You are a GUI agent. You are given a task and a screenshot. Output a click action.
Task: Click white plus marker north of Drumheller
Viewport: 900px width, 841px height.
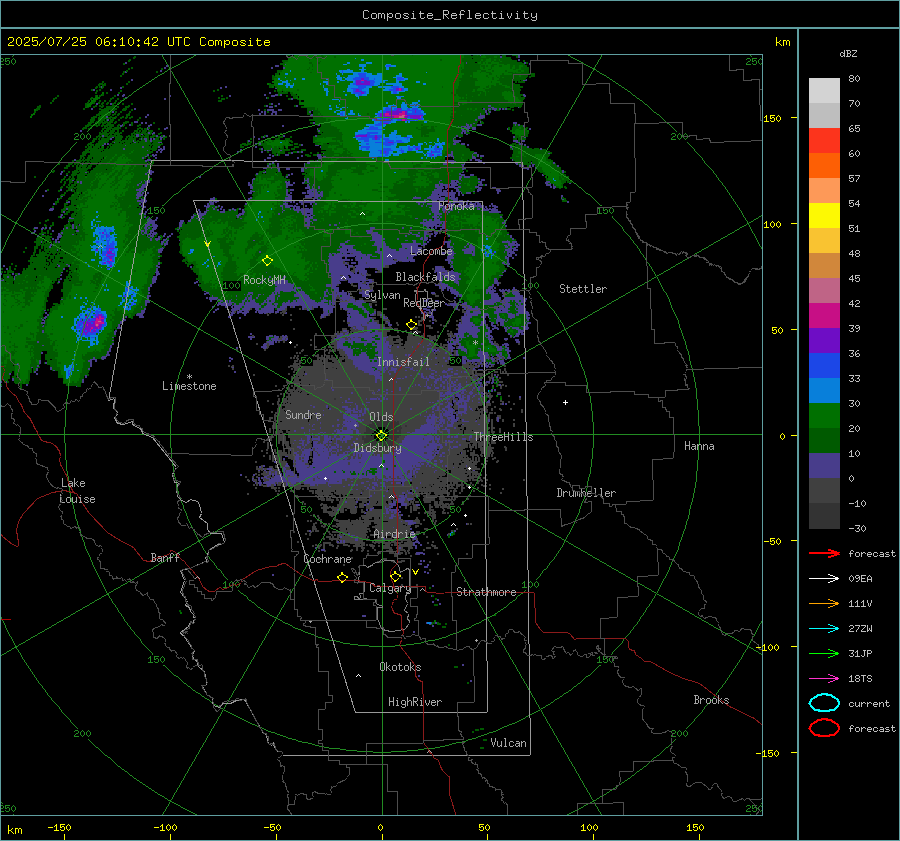pyautogui.click(x=565, y=402)
